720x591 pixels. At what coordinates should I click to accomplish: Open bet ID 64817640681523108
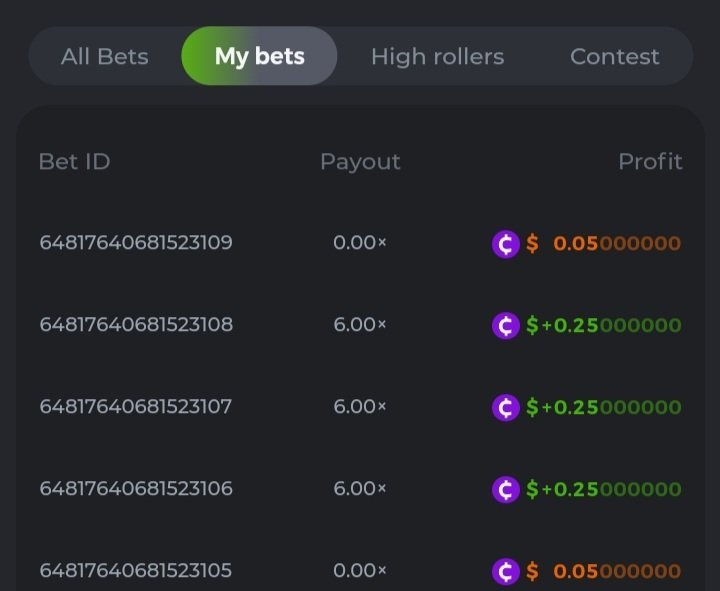click(x=136, y=325)
